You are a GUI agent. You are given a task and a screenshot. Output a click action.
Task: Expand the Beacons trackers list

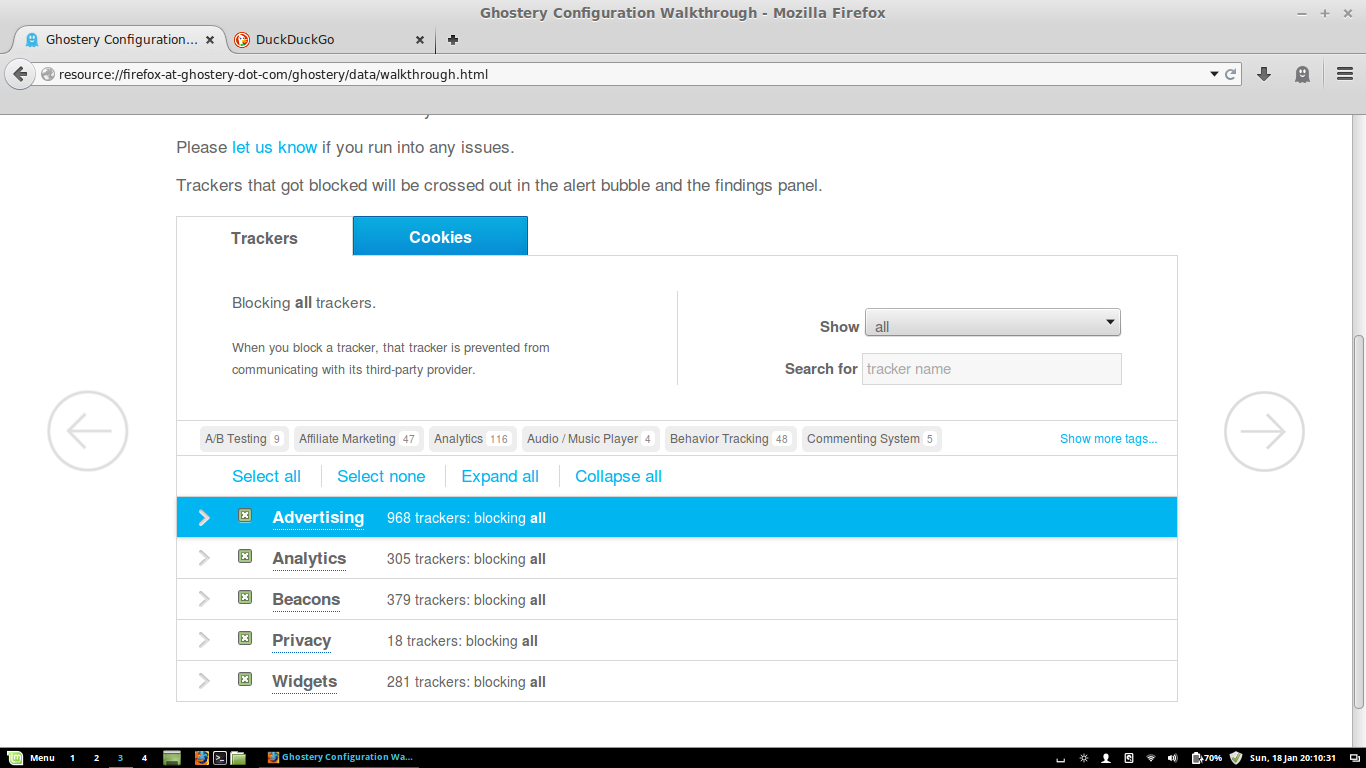203,598
